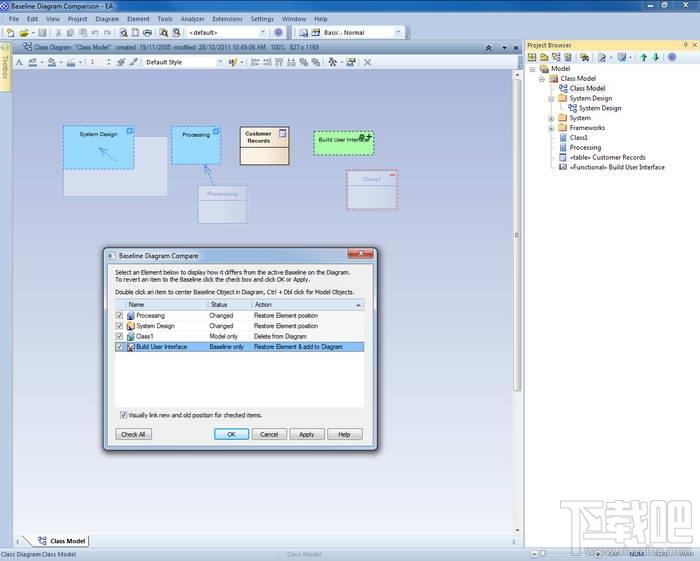Click the Open Project folder icon
Screen dimensions: 700x561
click(24, 33)
